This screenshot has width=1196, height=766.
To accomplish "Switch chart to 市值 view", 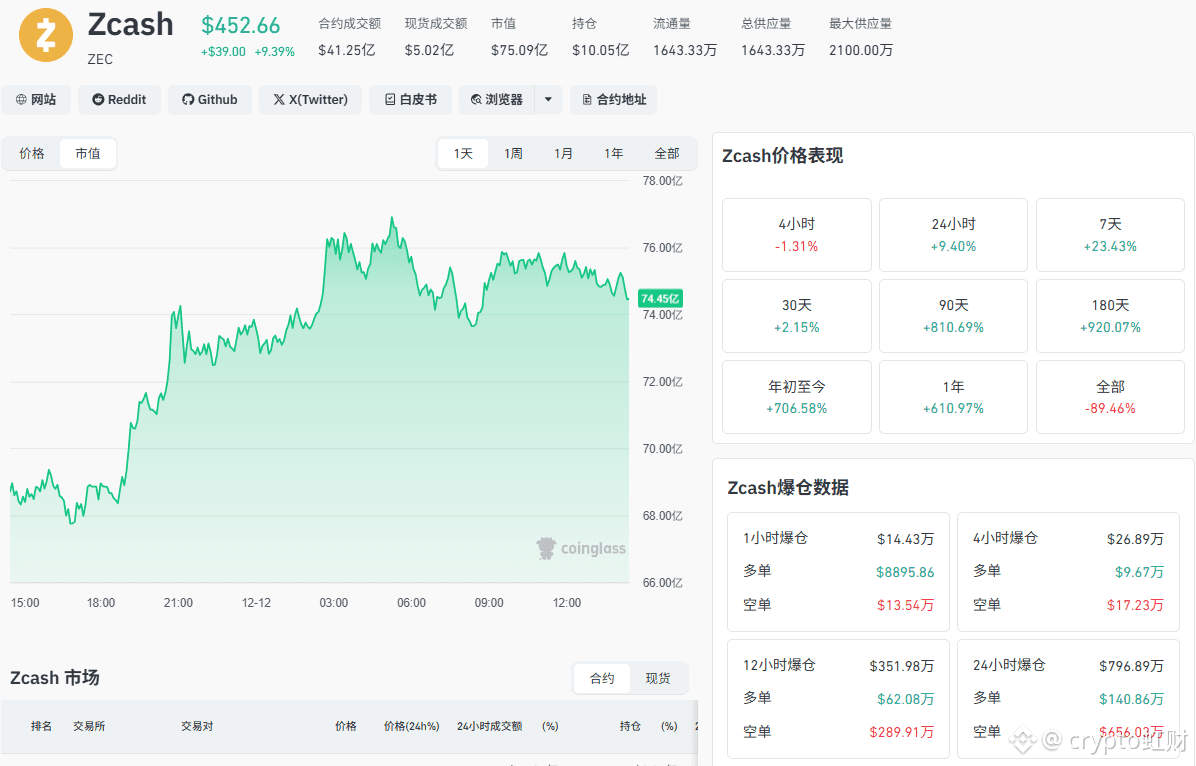I will 88,153.
